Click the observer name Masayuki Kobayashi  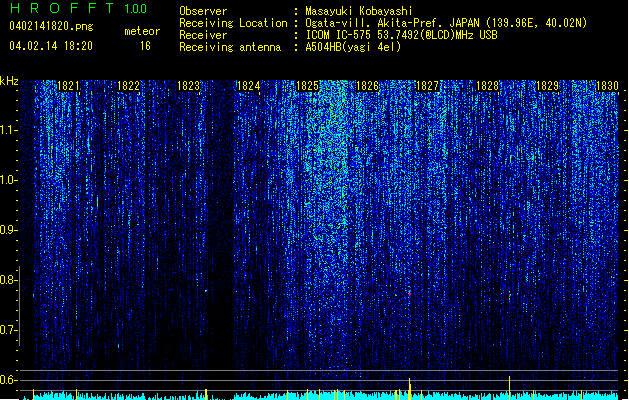(x=359, y=11)
